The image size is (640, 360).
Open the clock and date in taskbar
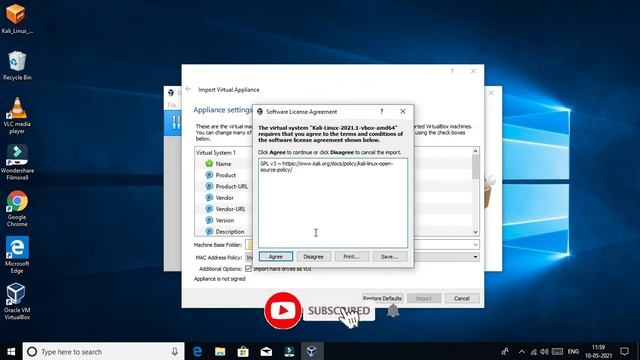(x=598, y=351)
